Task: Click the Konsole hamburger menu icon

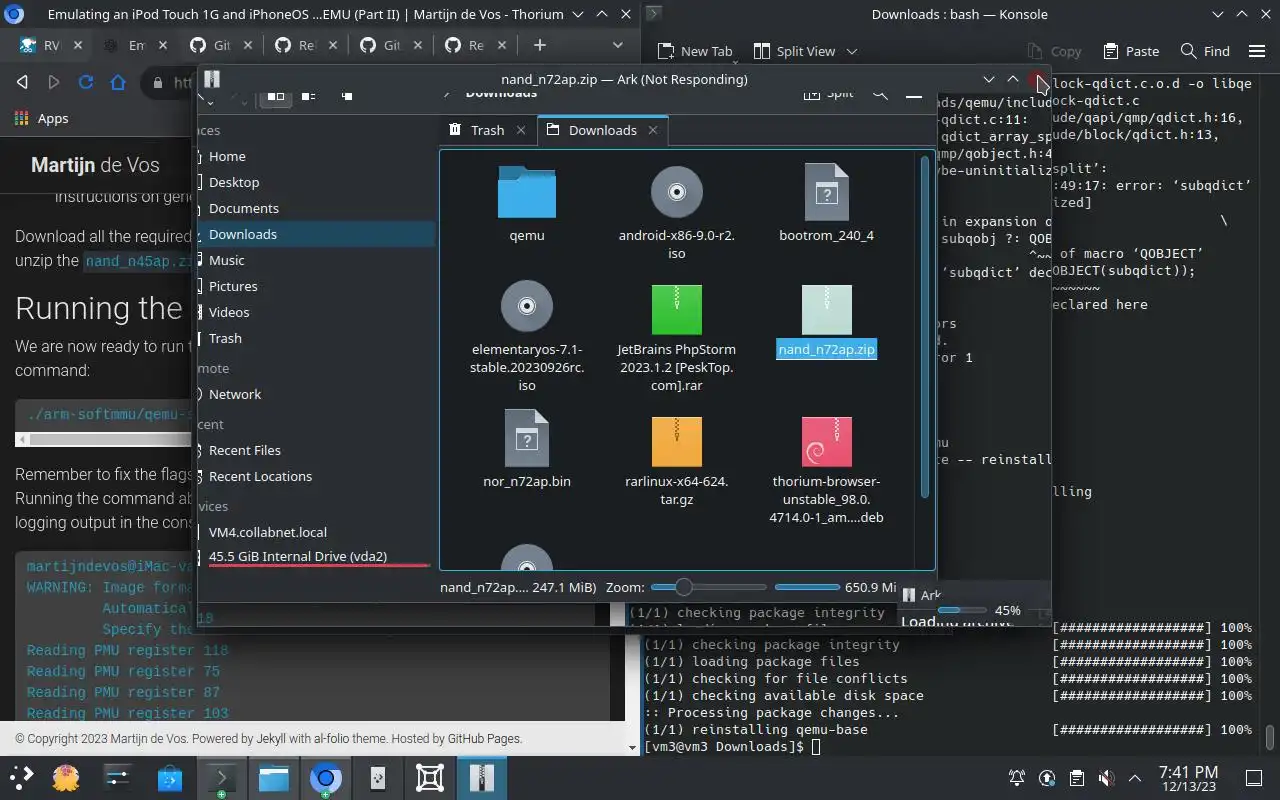Action: [1257, 51]
